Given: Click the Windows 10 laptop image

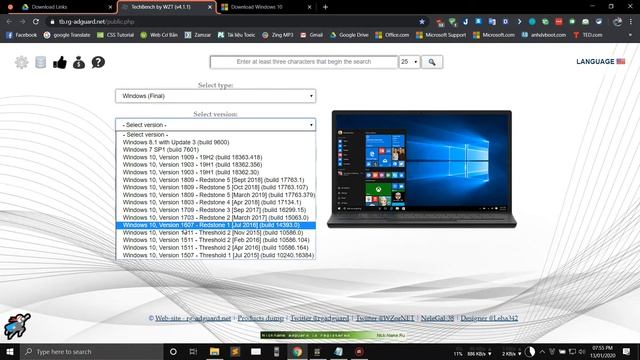Looking at the screenshot, I should click(x=422, y=169).
